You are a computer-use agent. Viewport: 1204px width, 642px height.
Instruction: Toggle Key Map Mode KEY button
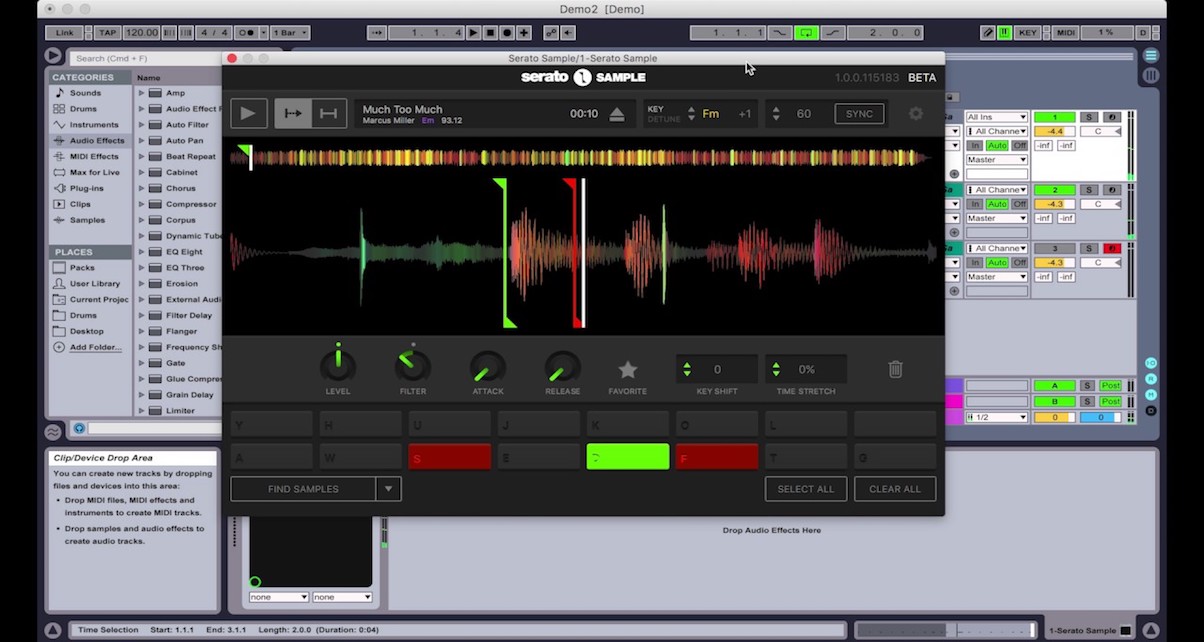pos(1027,33)
